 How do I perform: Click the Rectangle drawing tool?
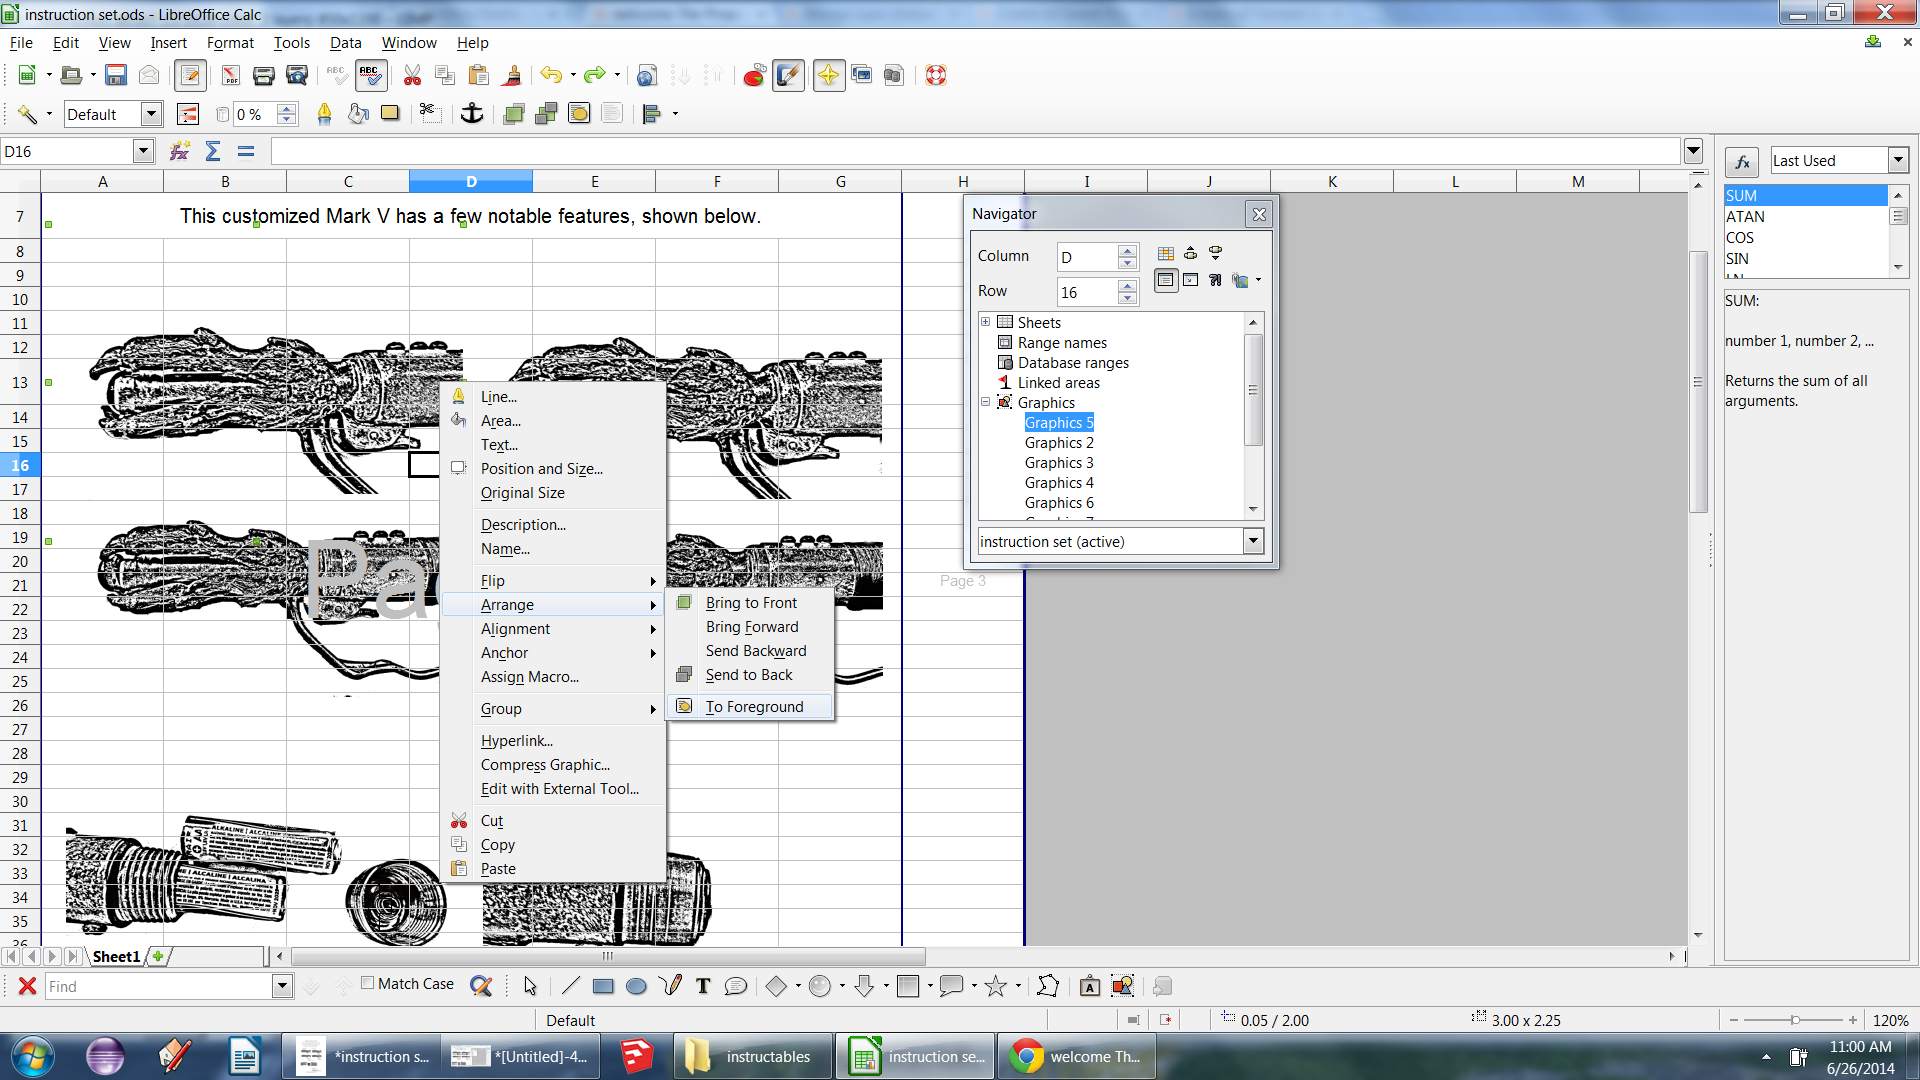[603, 986]
